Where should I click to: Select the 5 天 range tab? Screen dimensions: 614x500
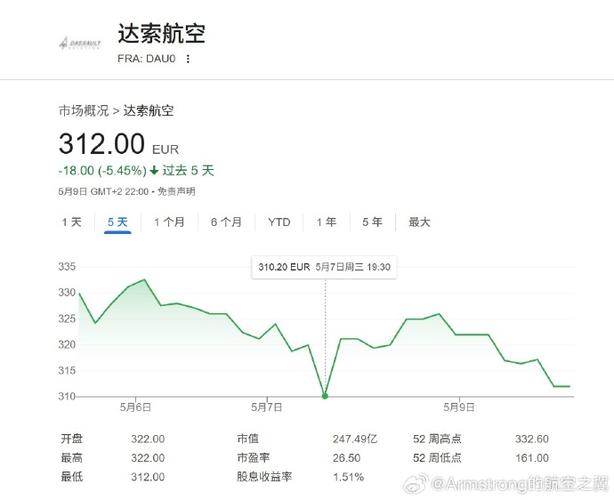[x=117, y=222]
